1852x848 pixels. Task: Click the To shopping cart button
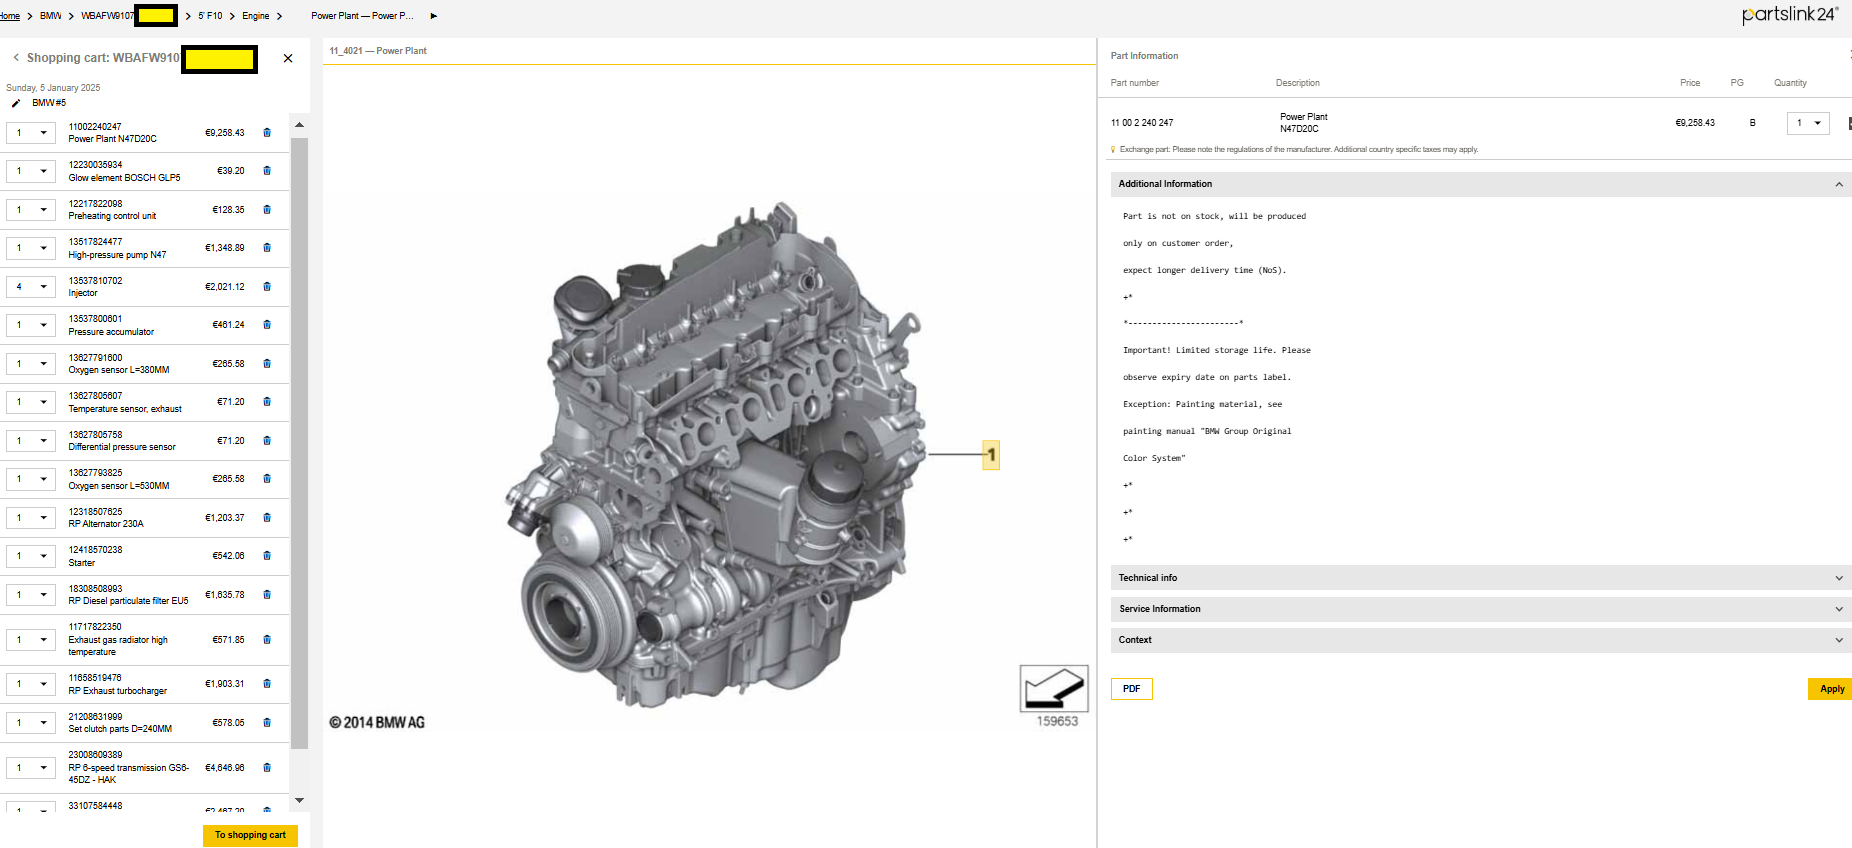point(250,835)
